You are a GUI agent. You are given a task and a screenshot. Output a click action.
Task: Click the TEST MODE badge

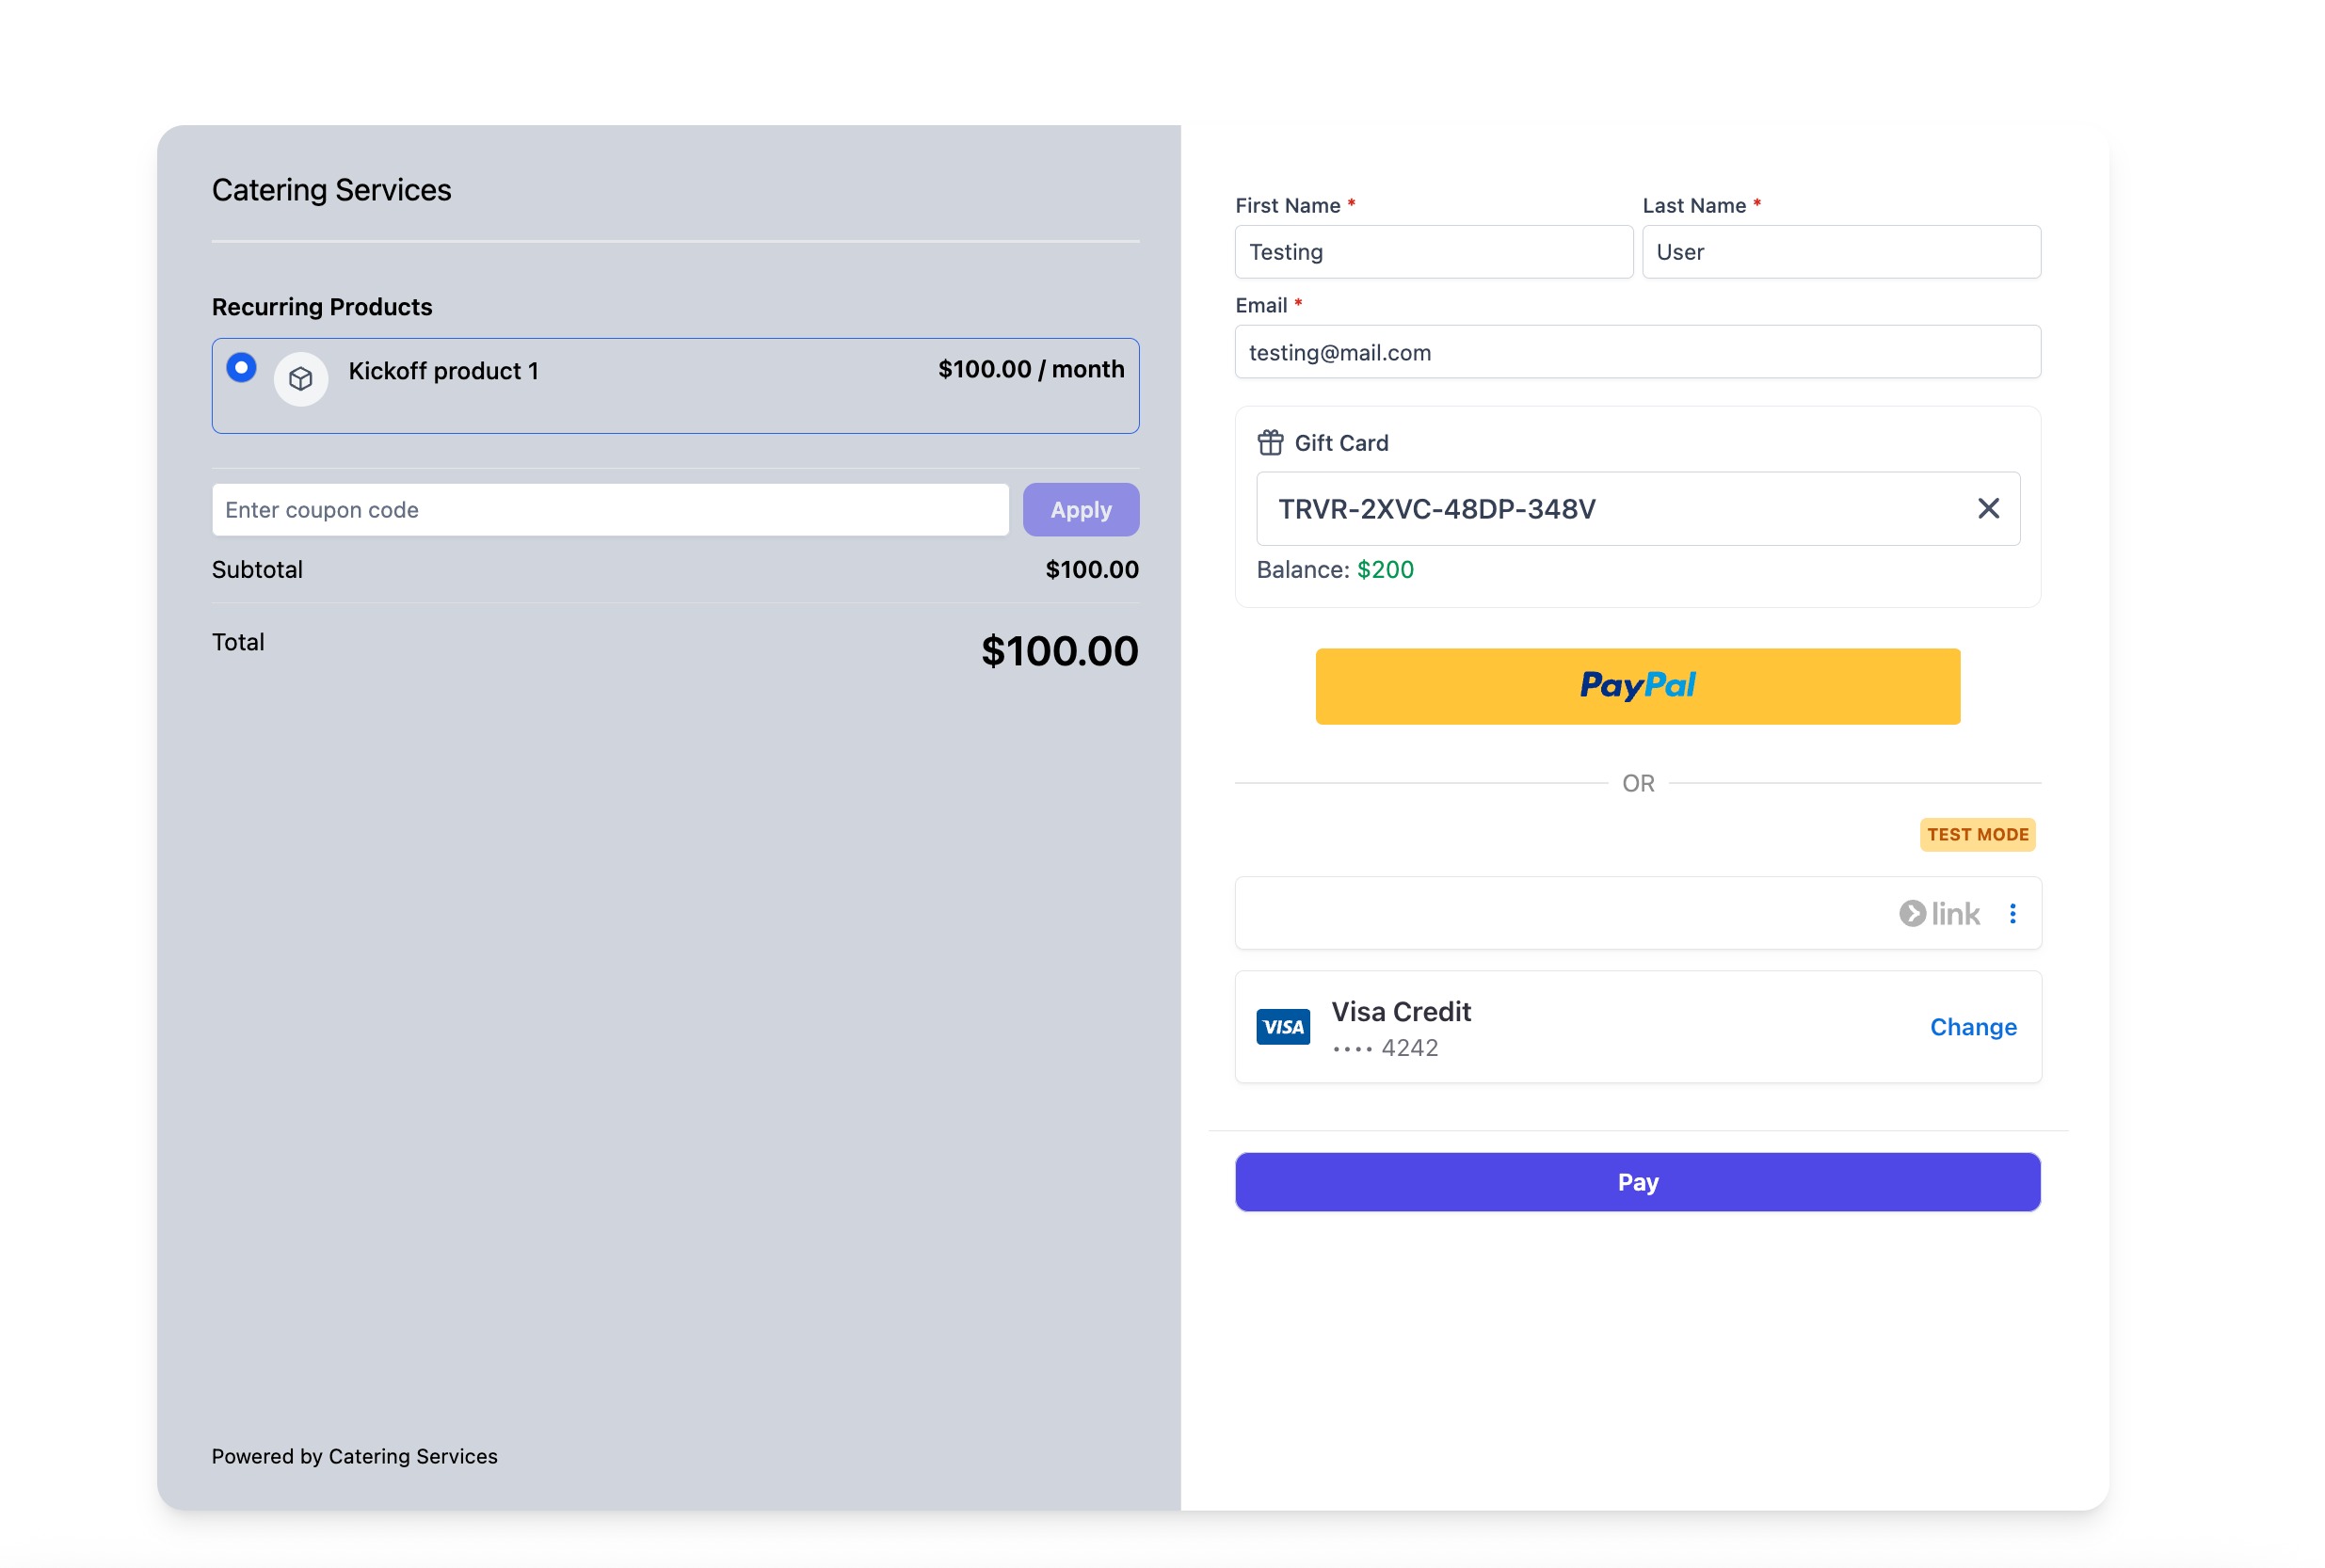1976,834
